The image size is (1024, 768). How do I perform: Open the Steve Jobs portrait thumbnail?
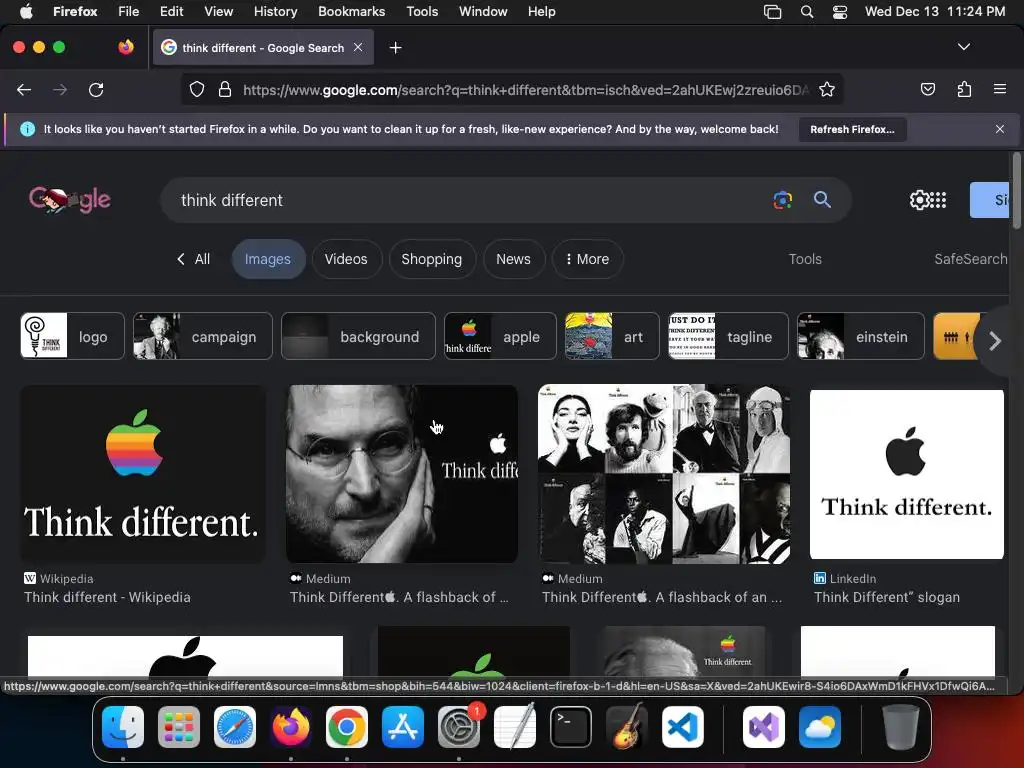click(x=402, y=474)
